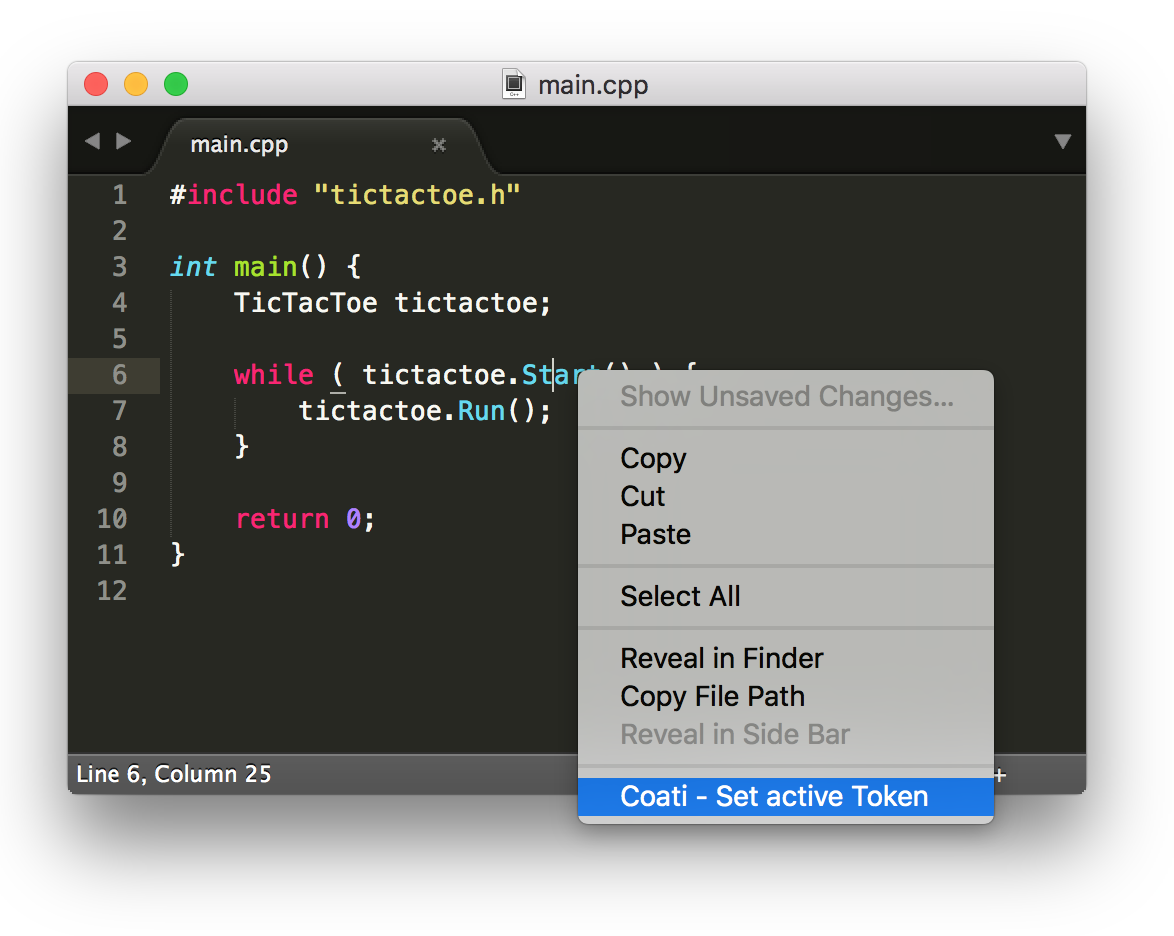The image size is (1174, 936).
Task: Click the Run method call on line 7
Action: pos(481,411)
